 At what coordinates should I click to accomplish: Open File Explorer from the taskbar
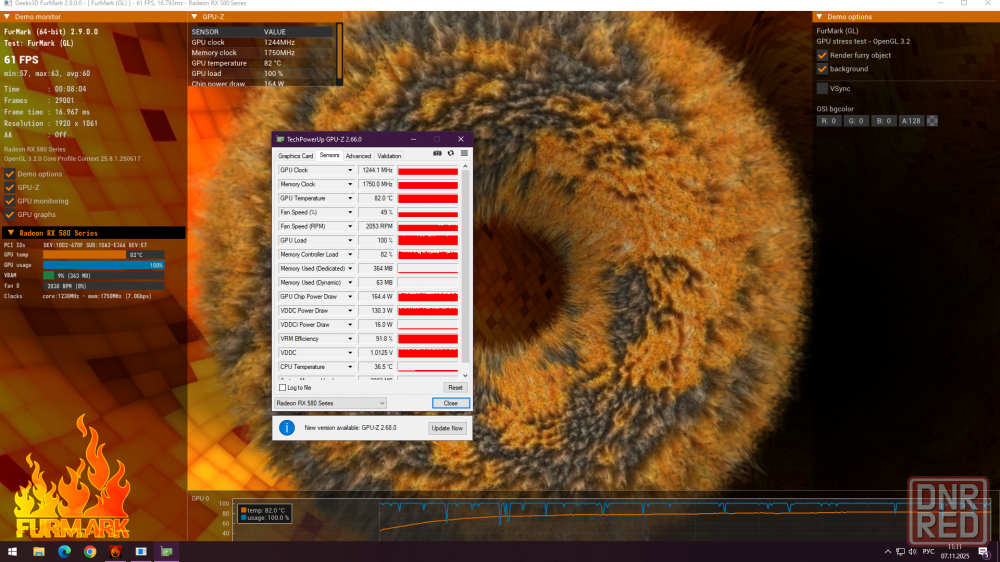[x=39, y=551]
